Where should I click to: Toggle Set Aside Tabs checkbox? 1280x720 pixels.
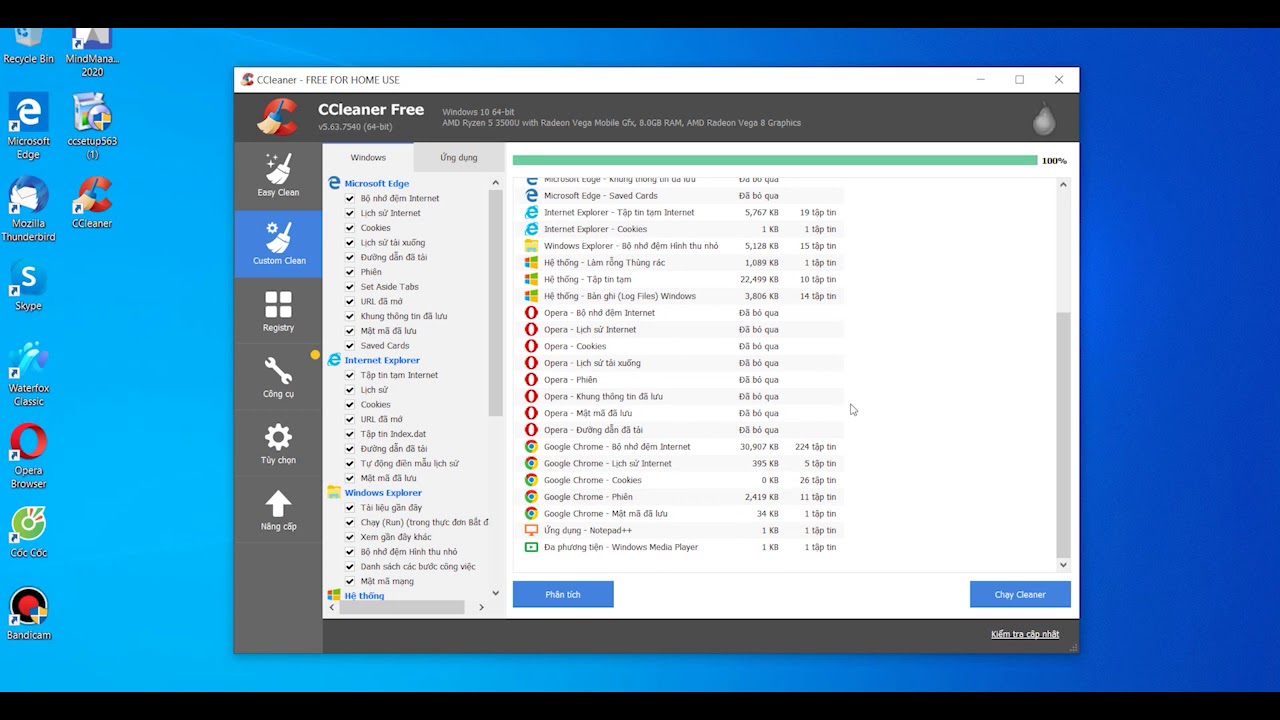350,287
